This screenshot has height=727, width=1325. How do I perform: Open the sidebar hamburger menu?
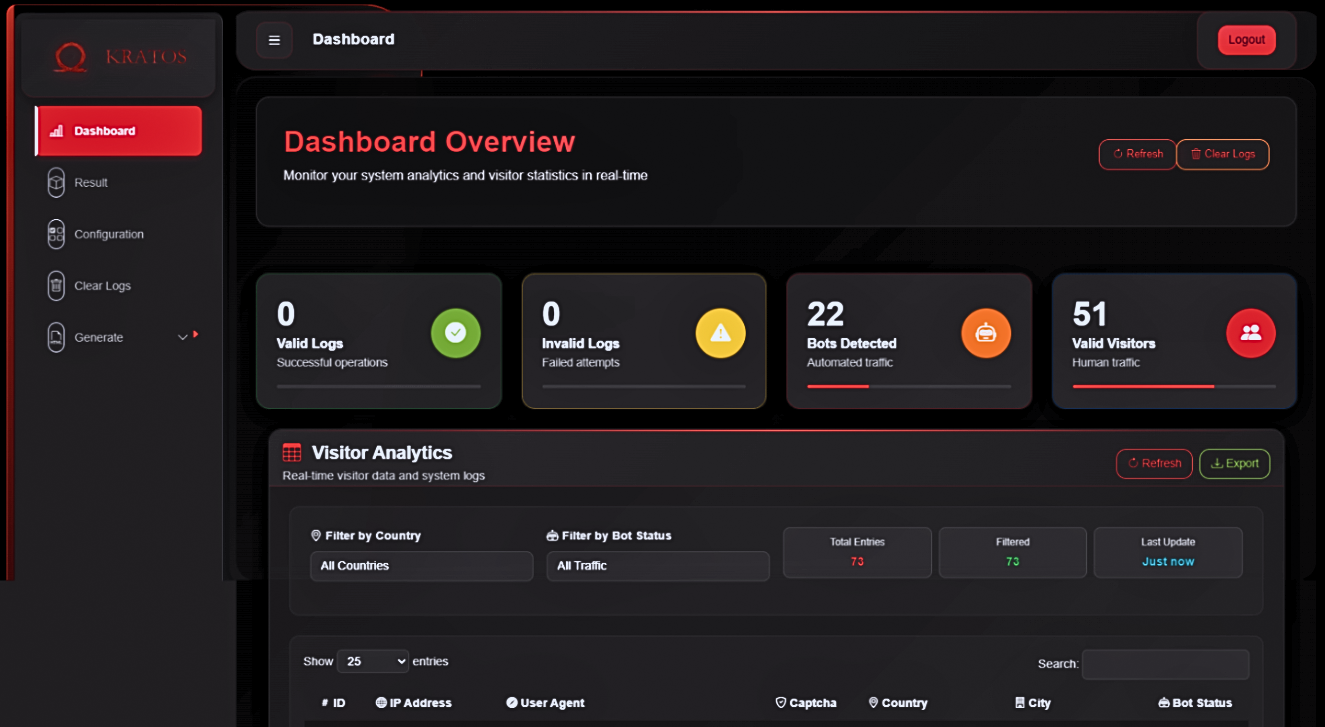click(273, 39)
